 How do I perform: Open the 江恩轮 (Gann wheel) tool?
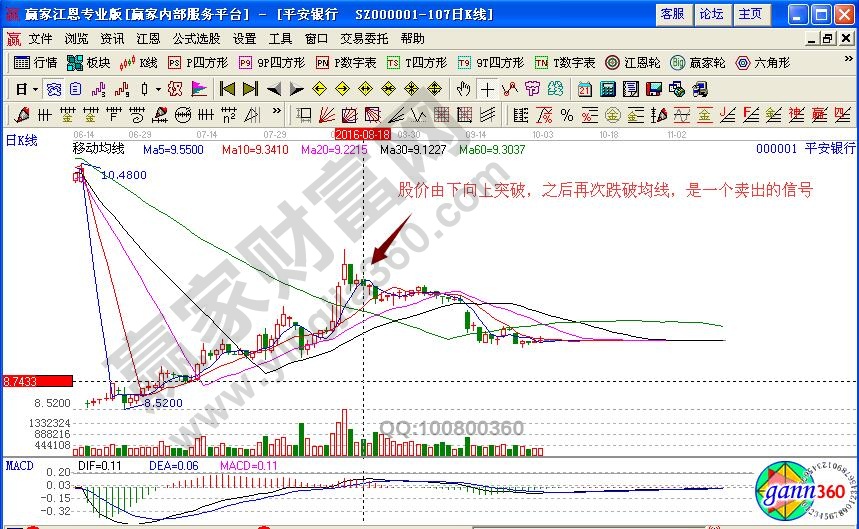point(629,62)
